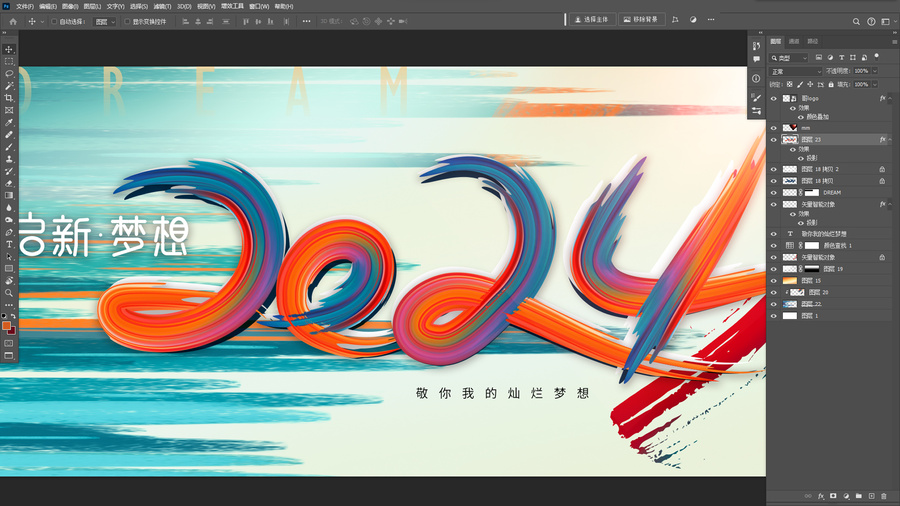Select the Crop tool
This screenshot has width=900, height=506.
[9, 98]
